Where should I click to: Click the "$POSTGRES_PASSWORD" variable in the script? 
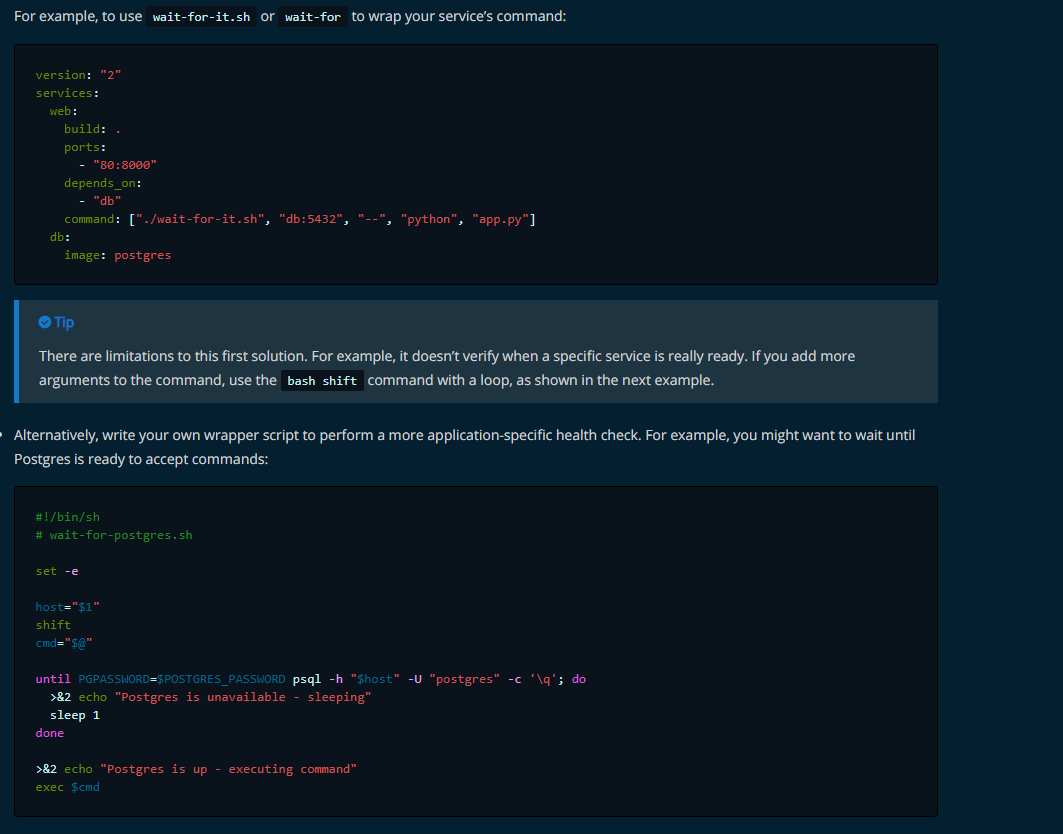[x=221, y=679]
